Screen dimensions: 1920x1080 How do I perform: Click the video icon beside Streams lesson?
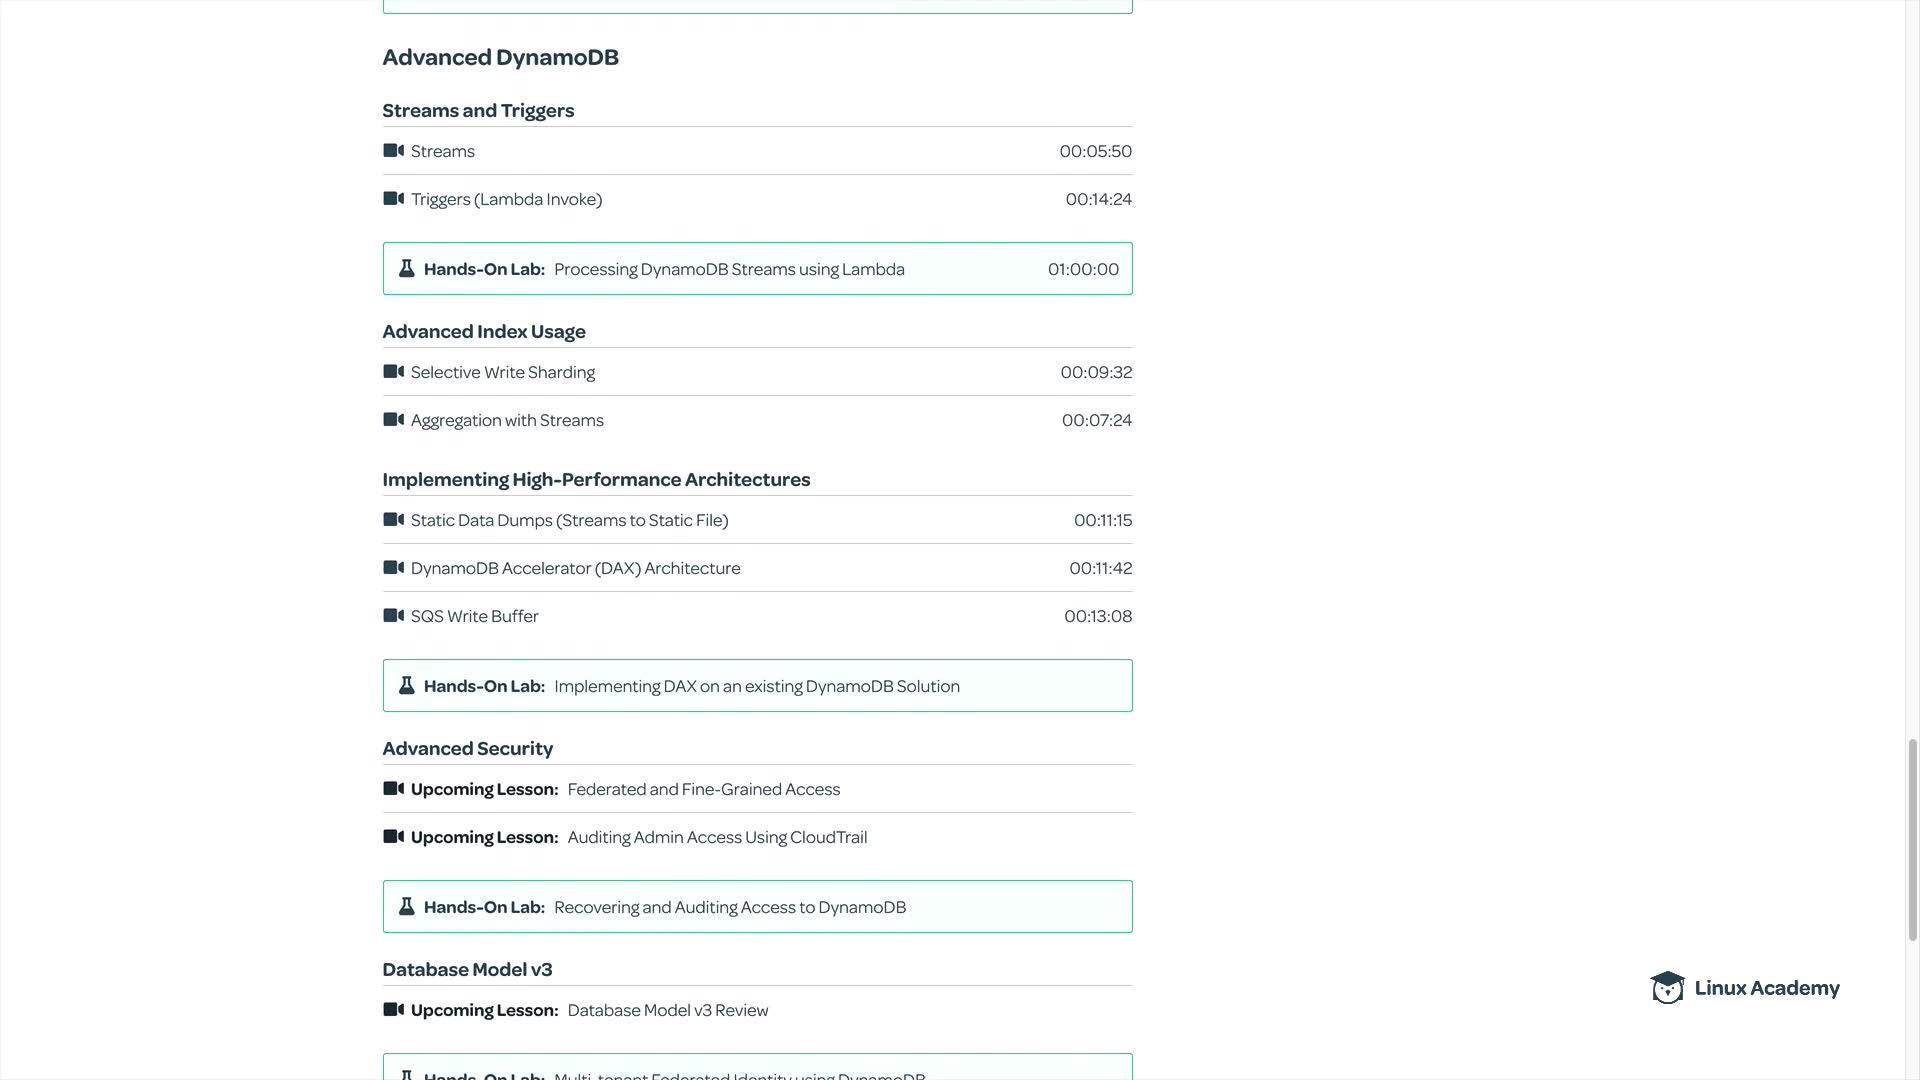(393, 151)
